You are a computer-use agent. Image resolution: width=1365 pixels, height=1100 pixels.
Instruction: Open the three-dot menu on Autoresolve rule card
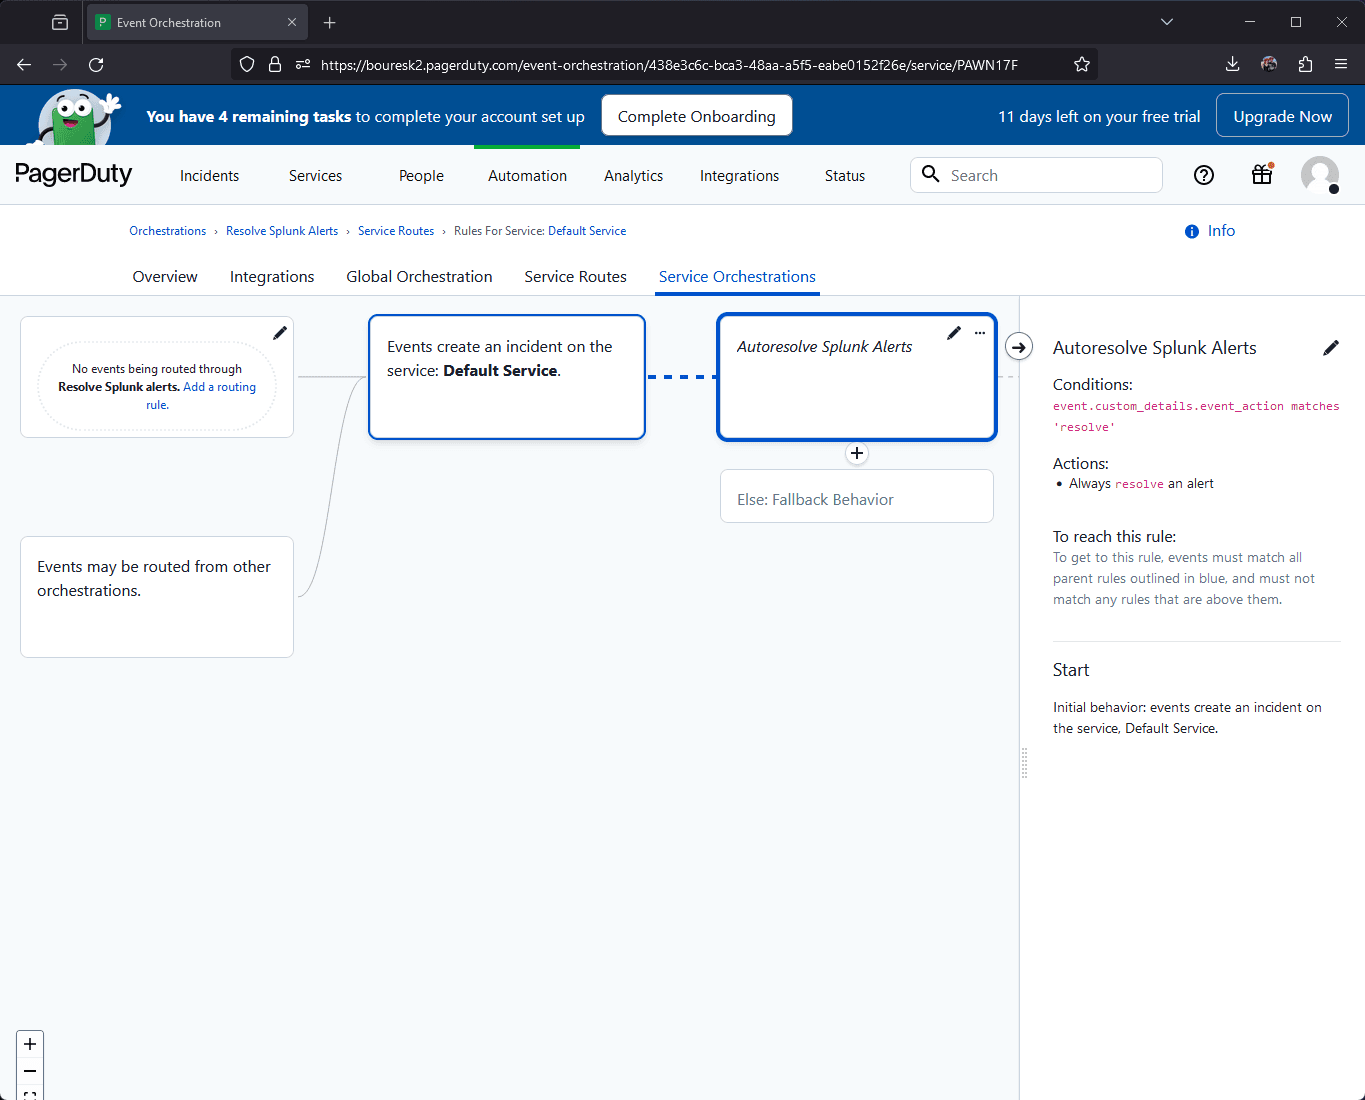pos(980,333)
